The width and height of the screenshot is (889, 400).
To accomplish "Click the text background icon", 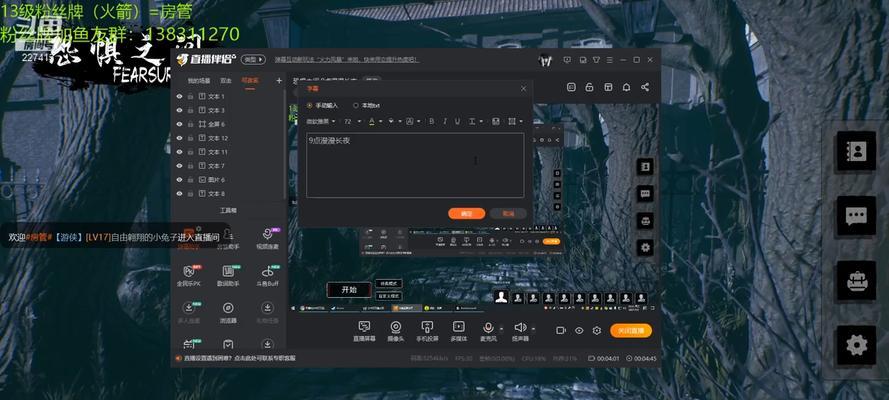I will tap(496, 121).
